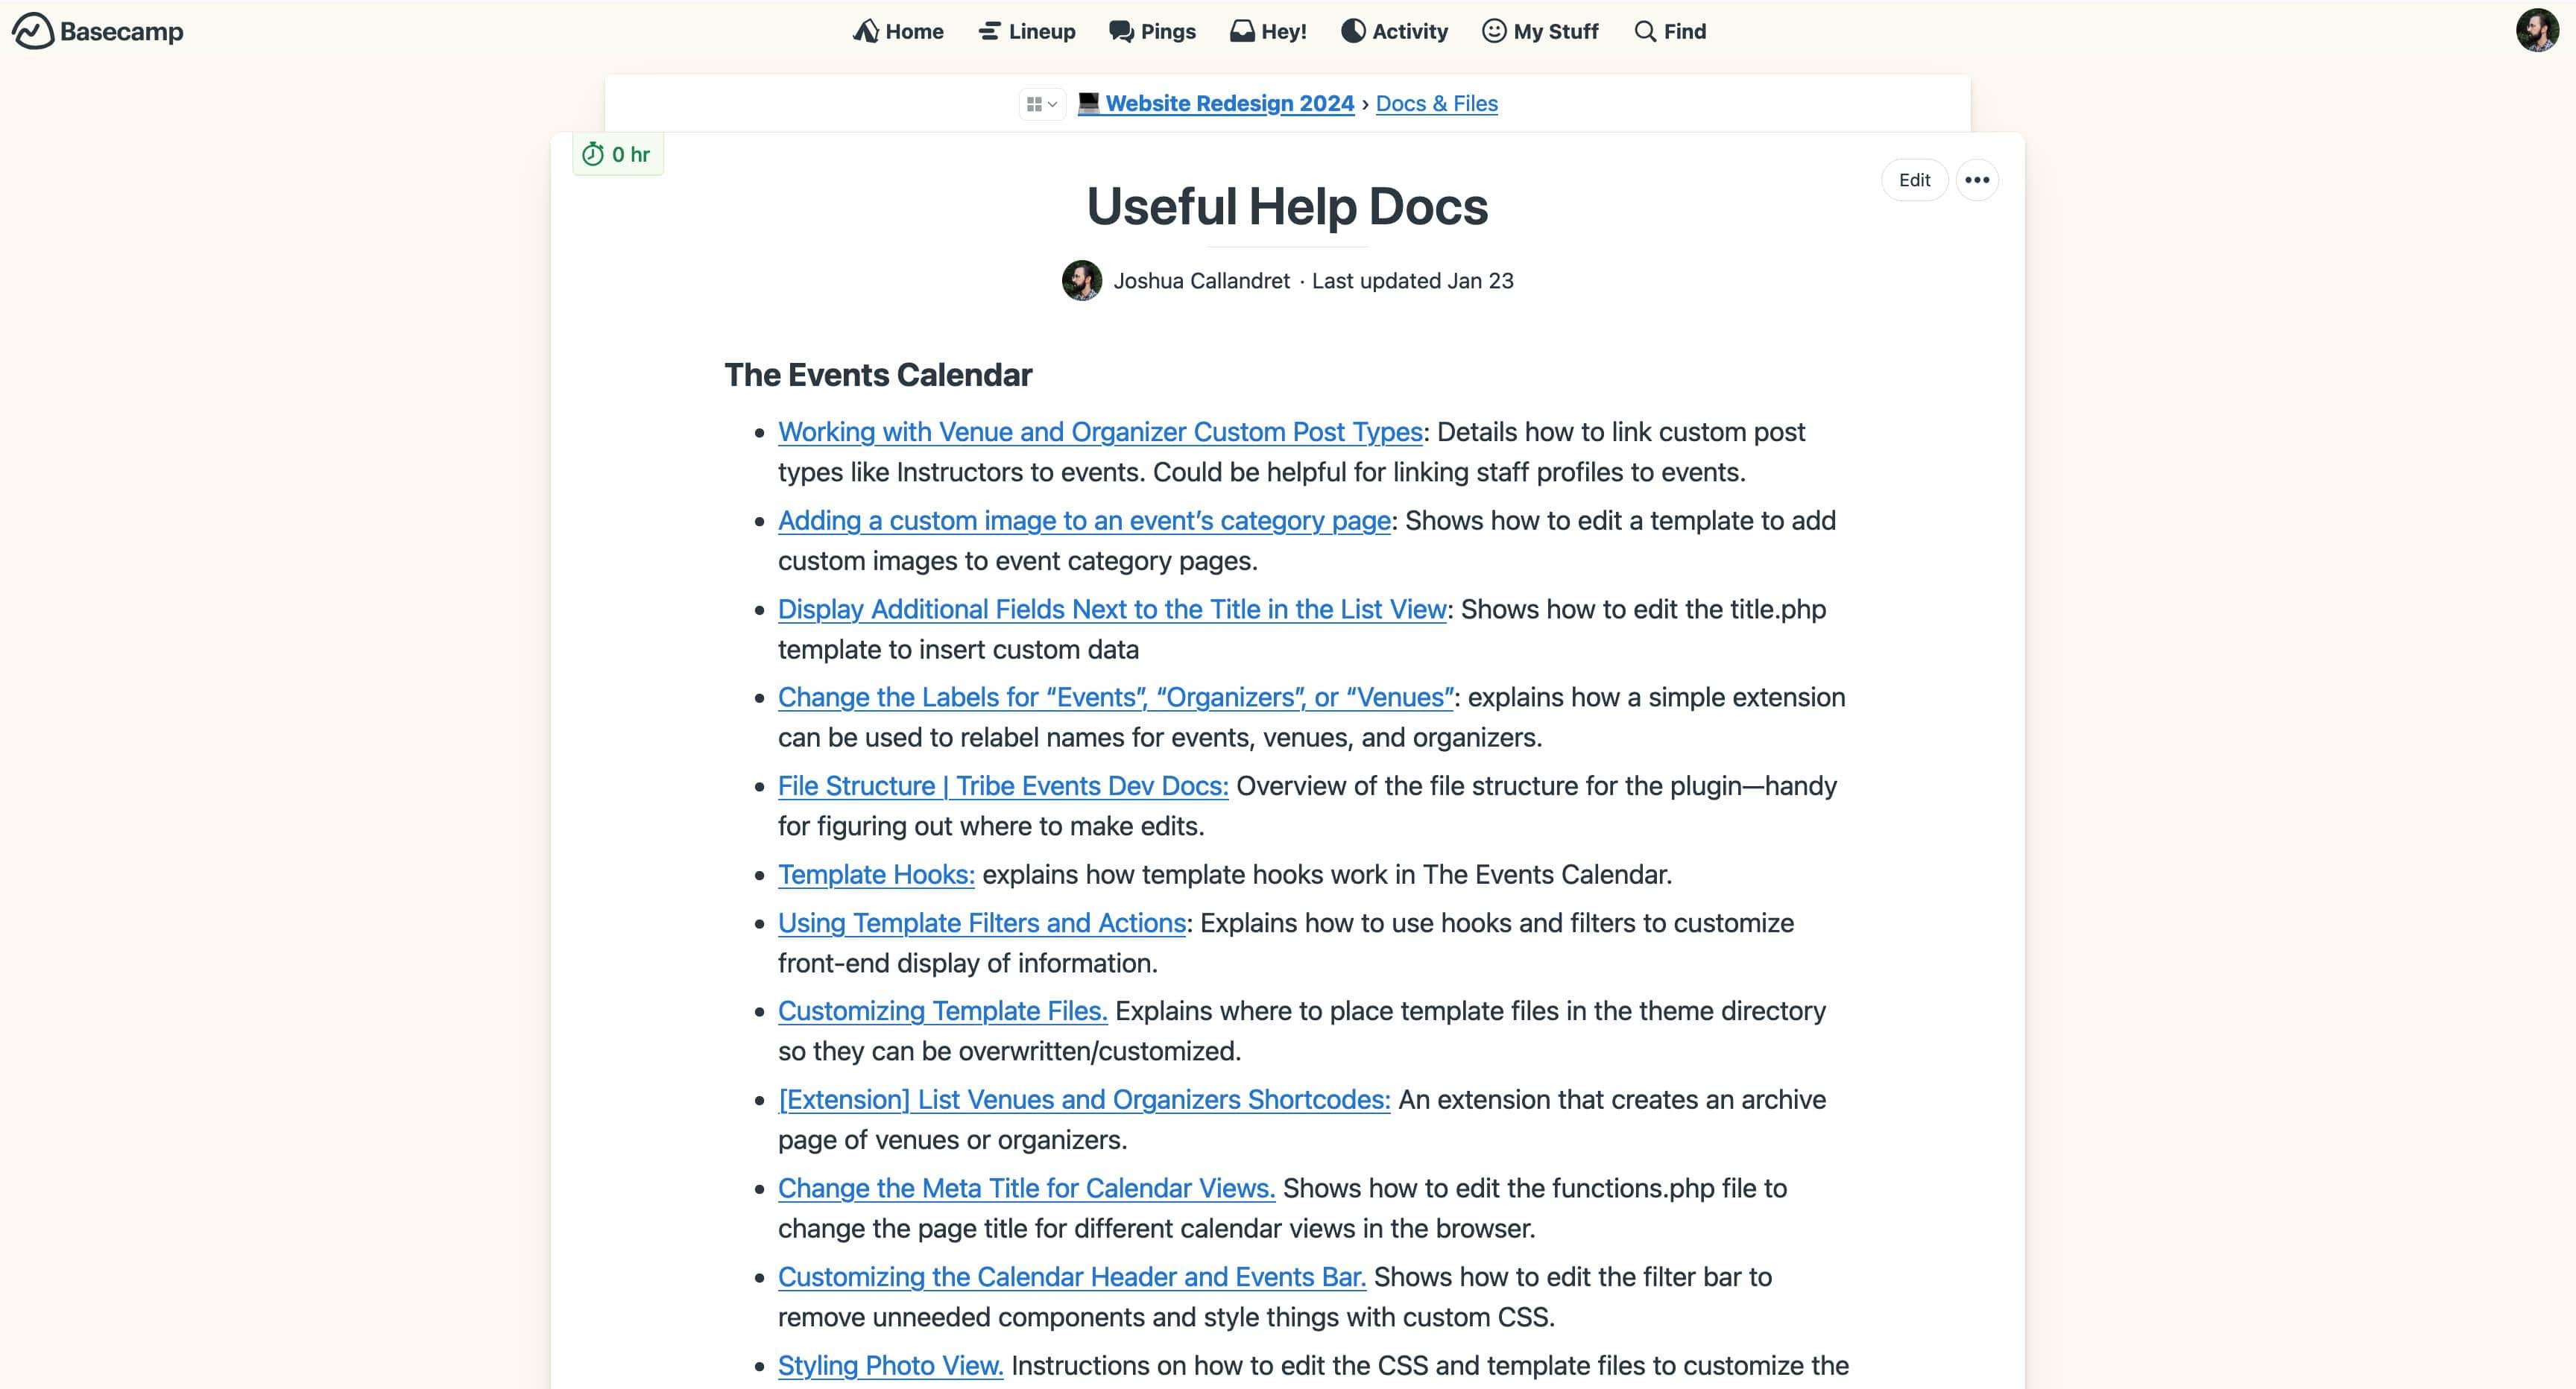
Task: Open the three-dots options menu
Action: [x=1976, y=180]
